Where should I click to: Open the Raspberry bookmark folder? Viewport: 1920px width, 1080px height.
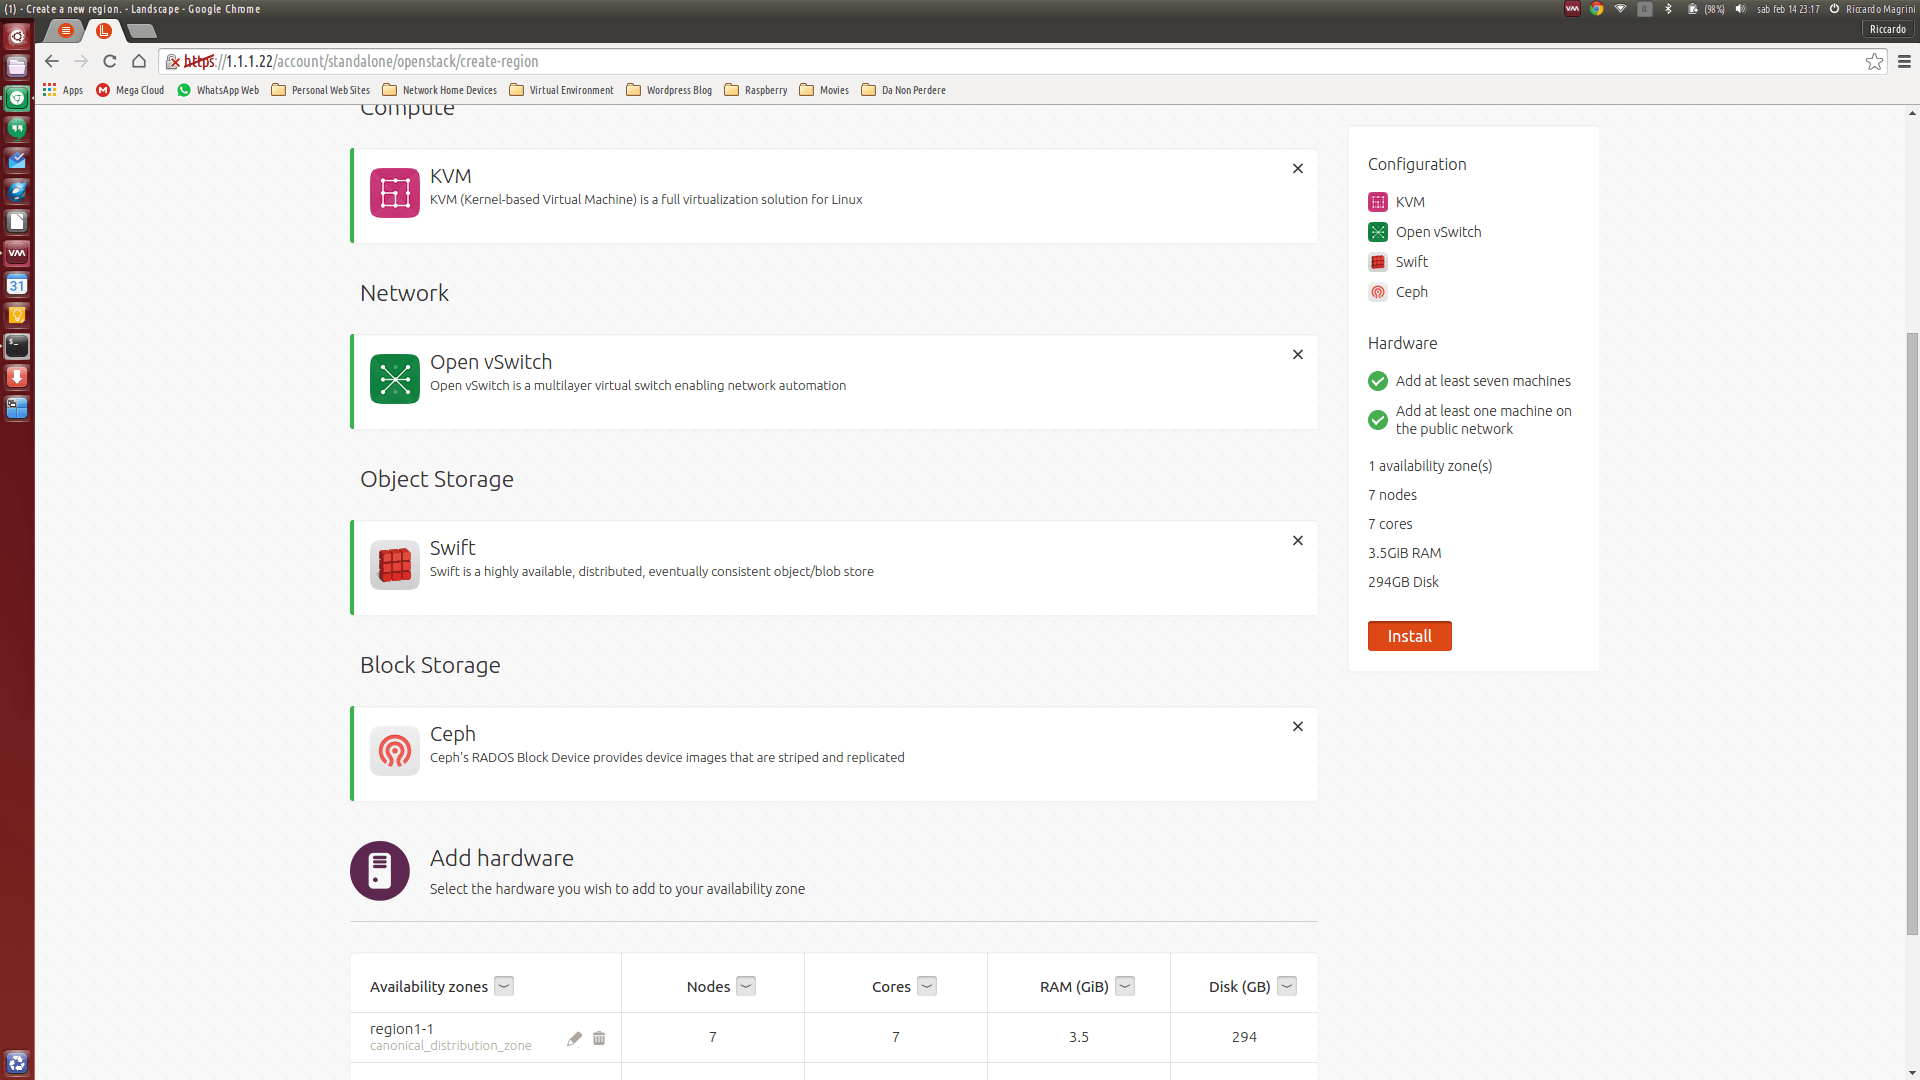[755, 90]
